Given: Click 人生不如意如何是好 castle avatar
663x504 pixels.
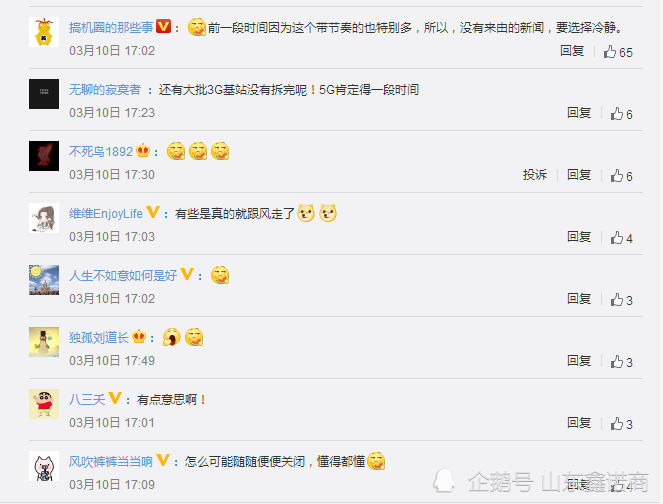Looking at the screenshot, I should click(44, 280).
